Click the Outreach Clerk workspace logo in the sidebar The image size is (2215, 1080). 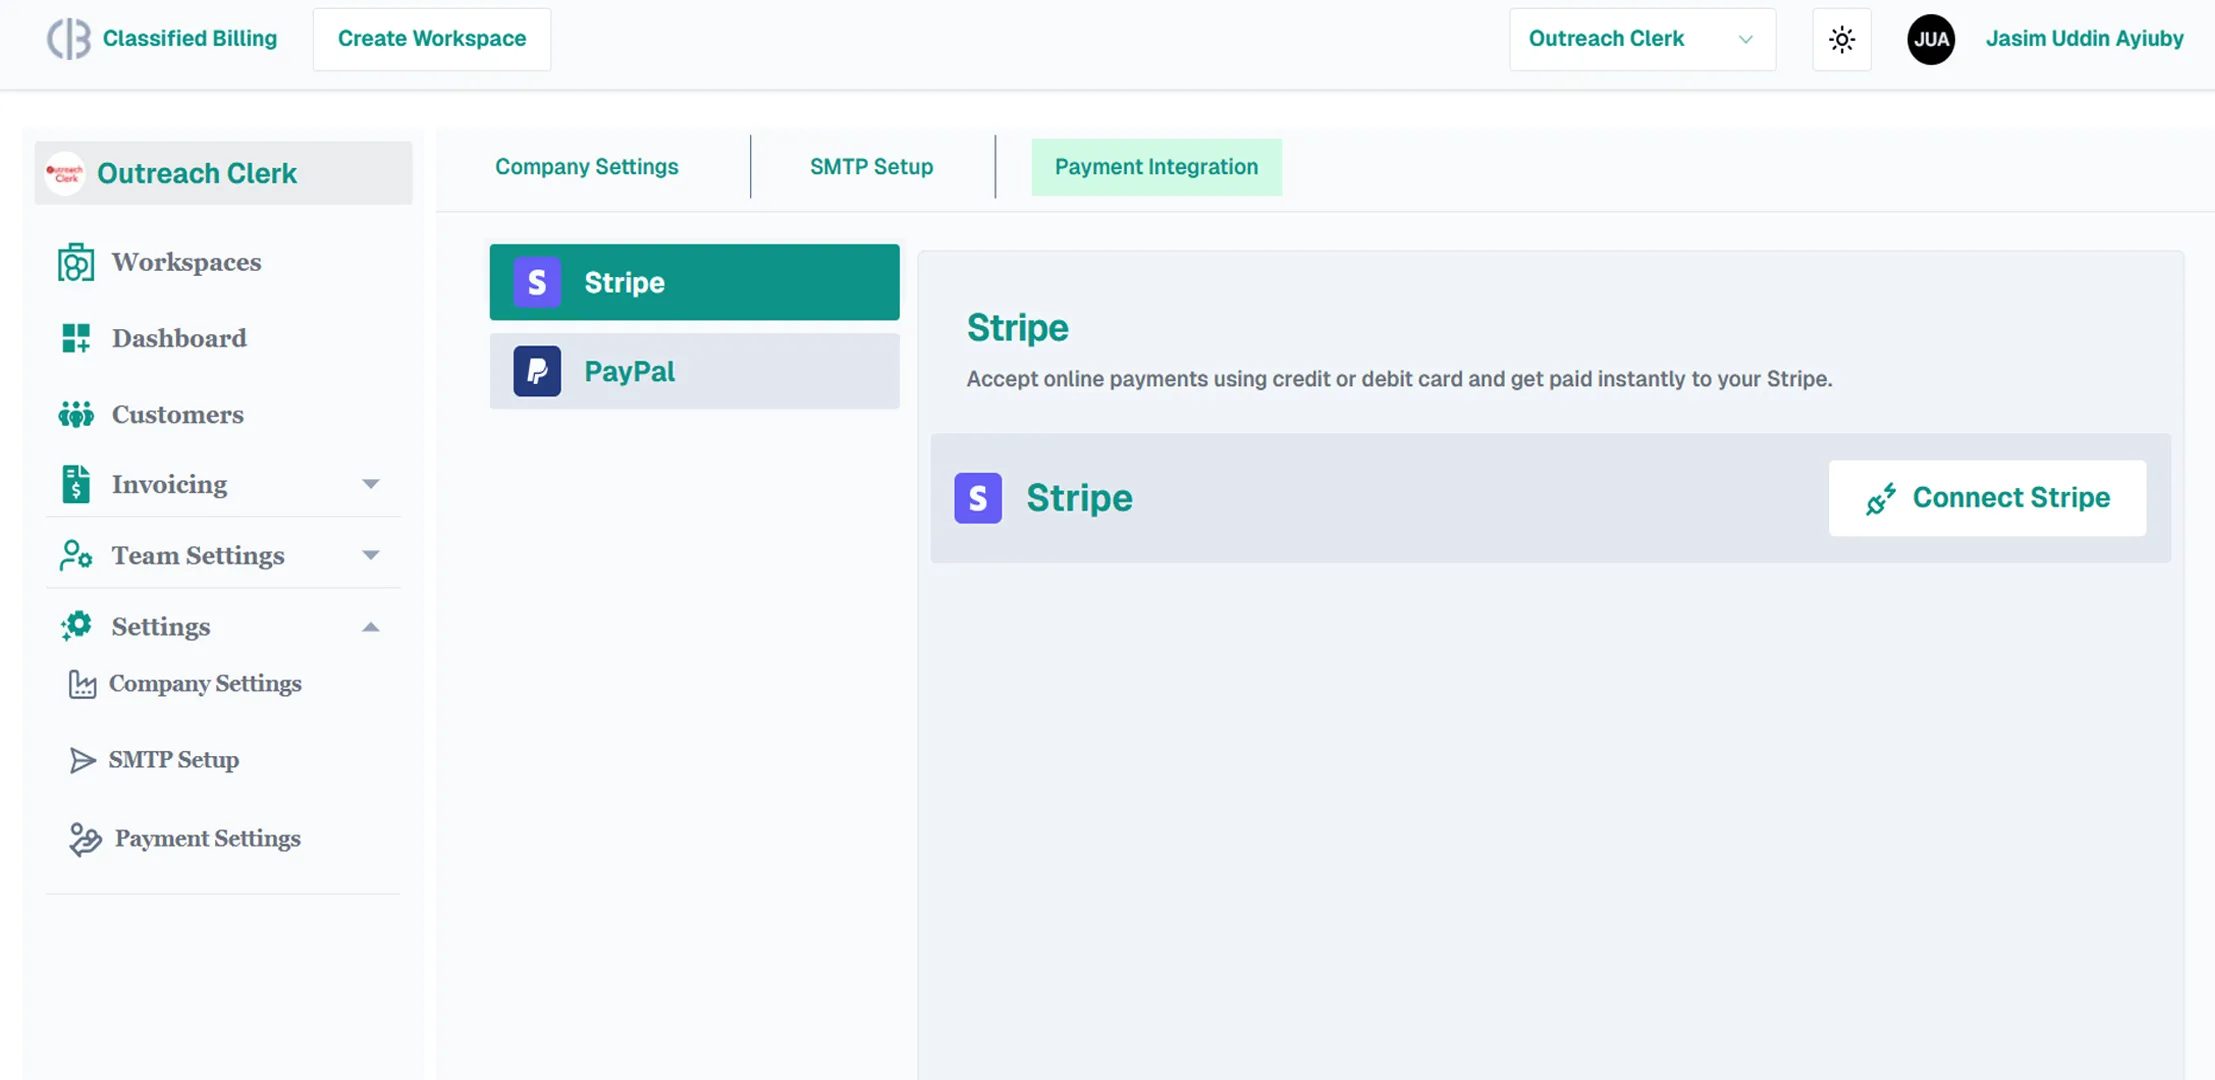click(x=65, y=173)
